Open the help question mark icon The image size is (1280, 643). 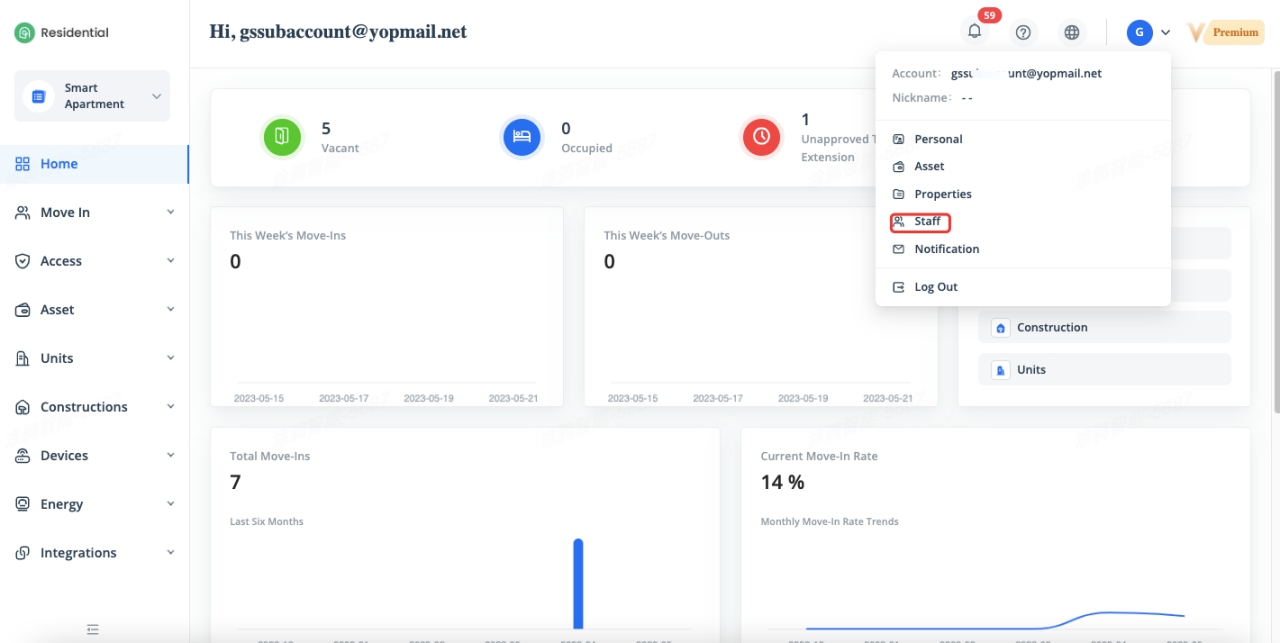[1023, 32]
